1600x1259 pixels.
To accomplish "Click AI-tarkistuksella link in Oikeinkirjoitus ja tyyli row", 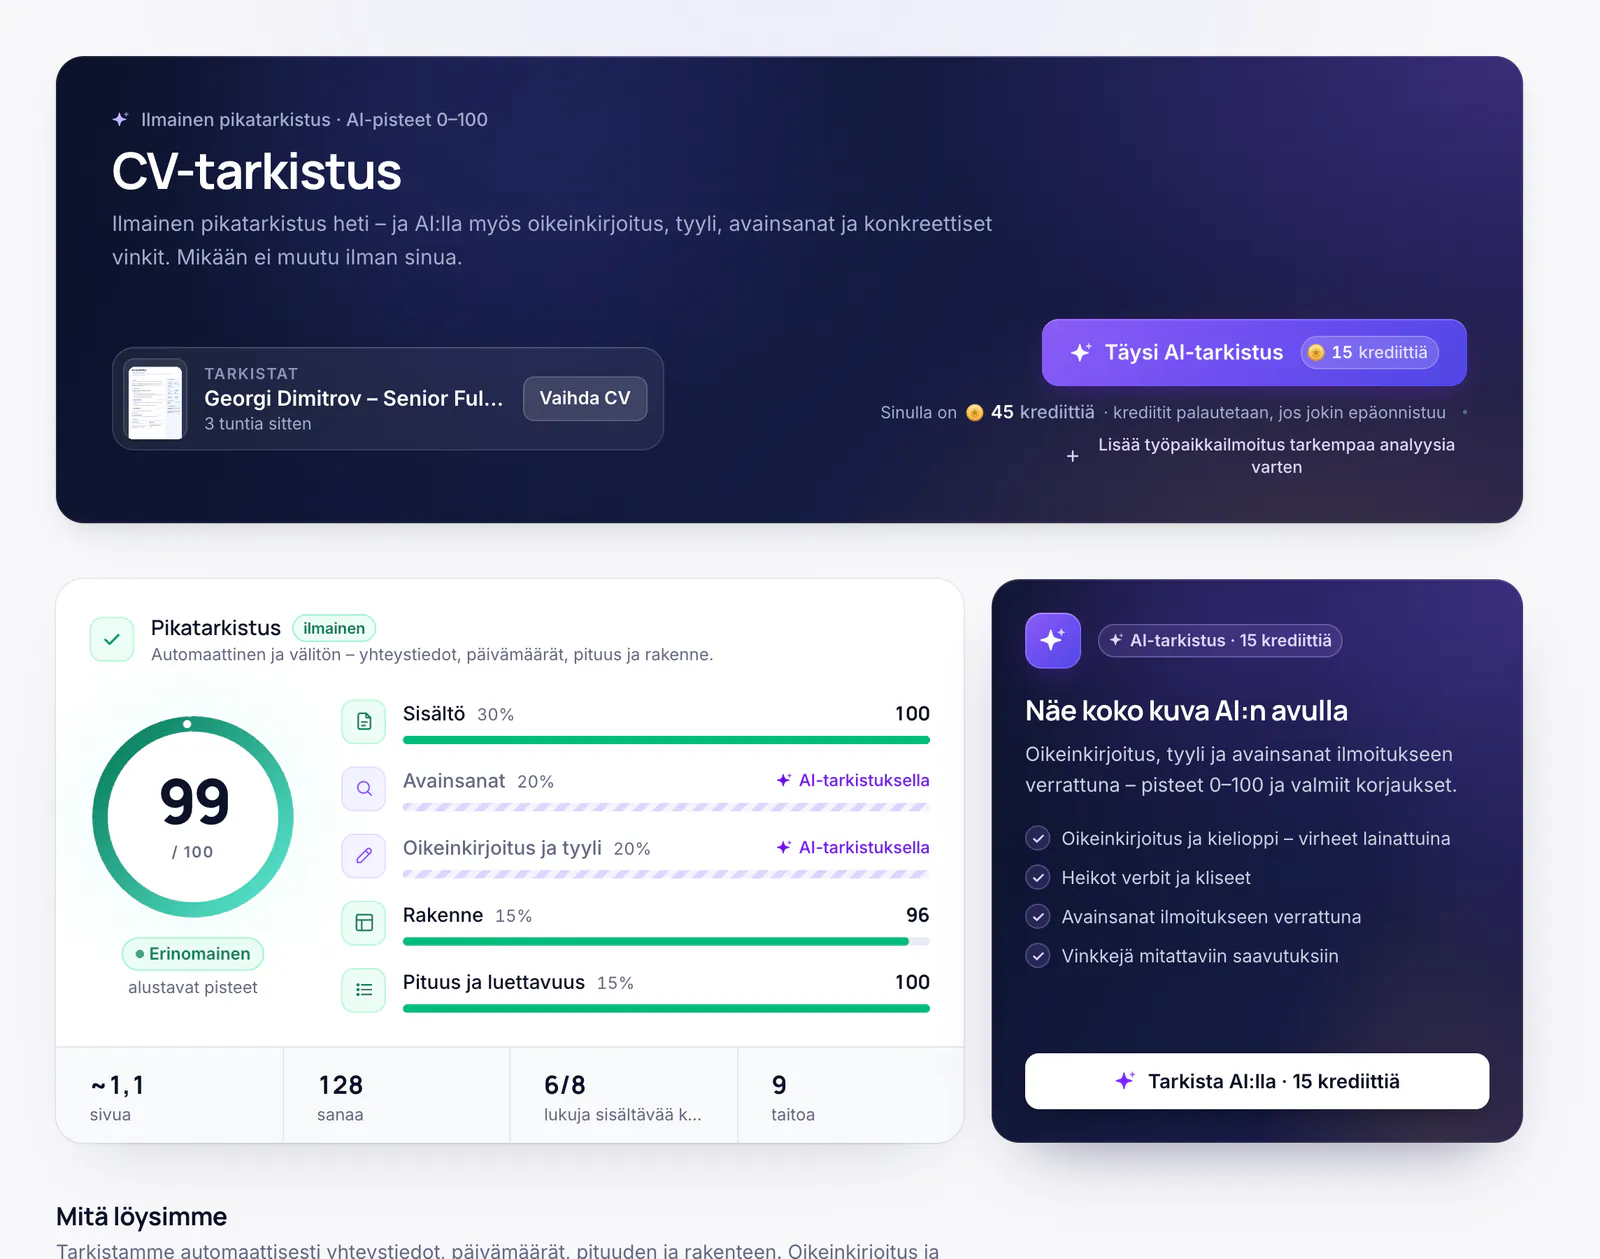I will click(853, 847).
